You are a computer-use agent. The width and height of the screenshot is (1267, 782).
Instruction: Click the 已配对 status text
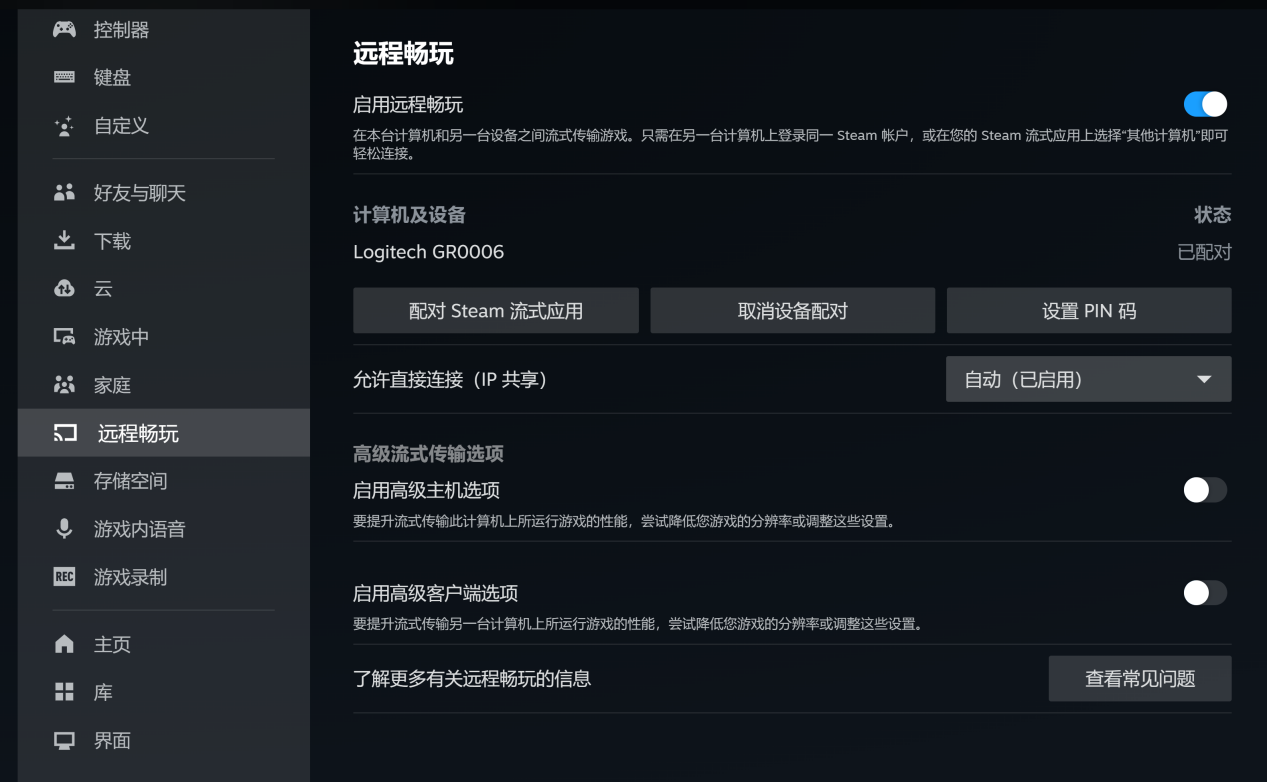tap(1204, 252)
